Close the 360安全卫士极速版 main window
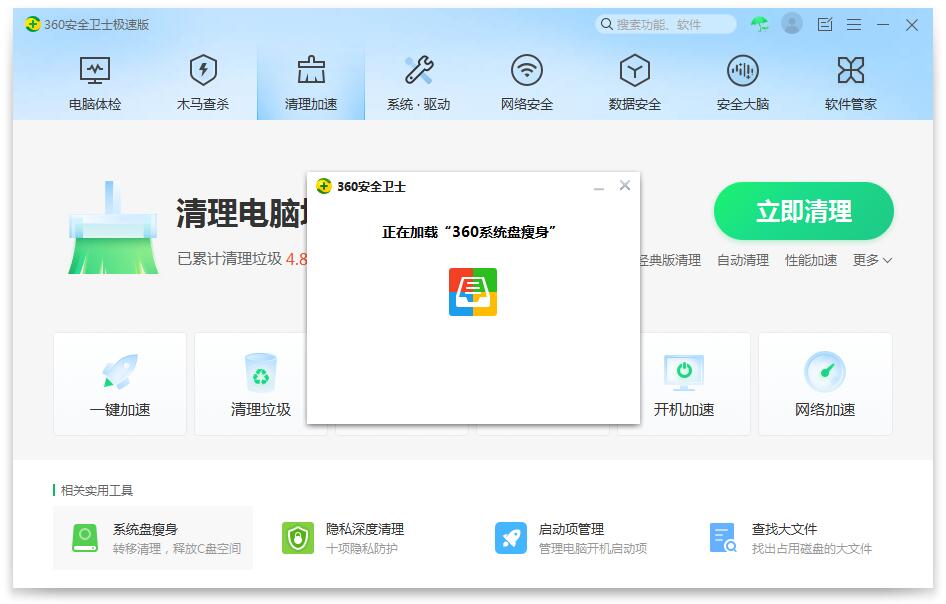The height and width of the screenshot is (604, 946). 912,25
